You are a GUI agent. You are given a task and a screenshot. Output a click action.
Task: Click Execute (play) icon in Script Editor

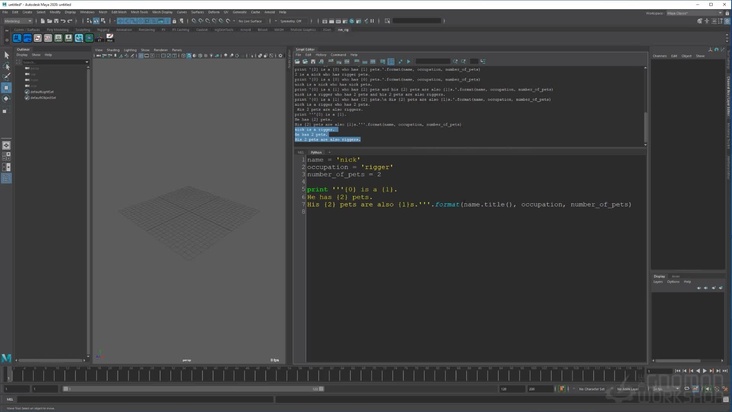408,61
